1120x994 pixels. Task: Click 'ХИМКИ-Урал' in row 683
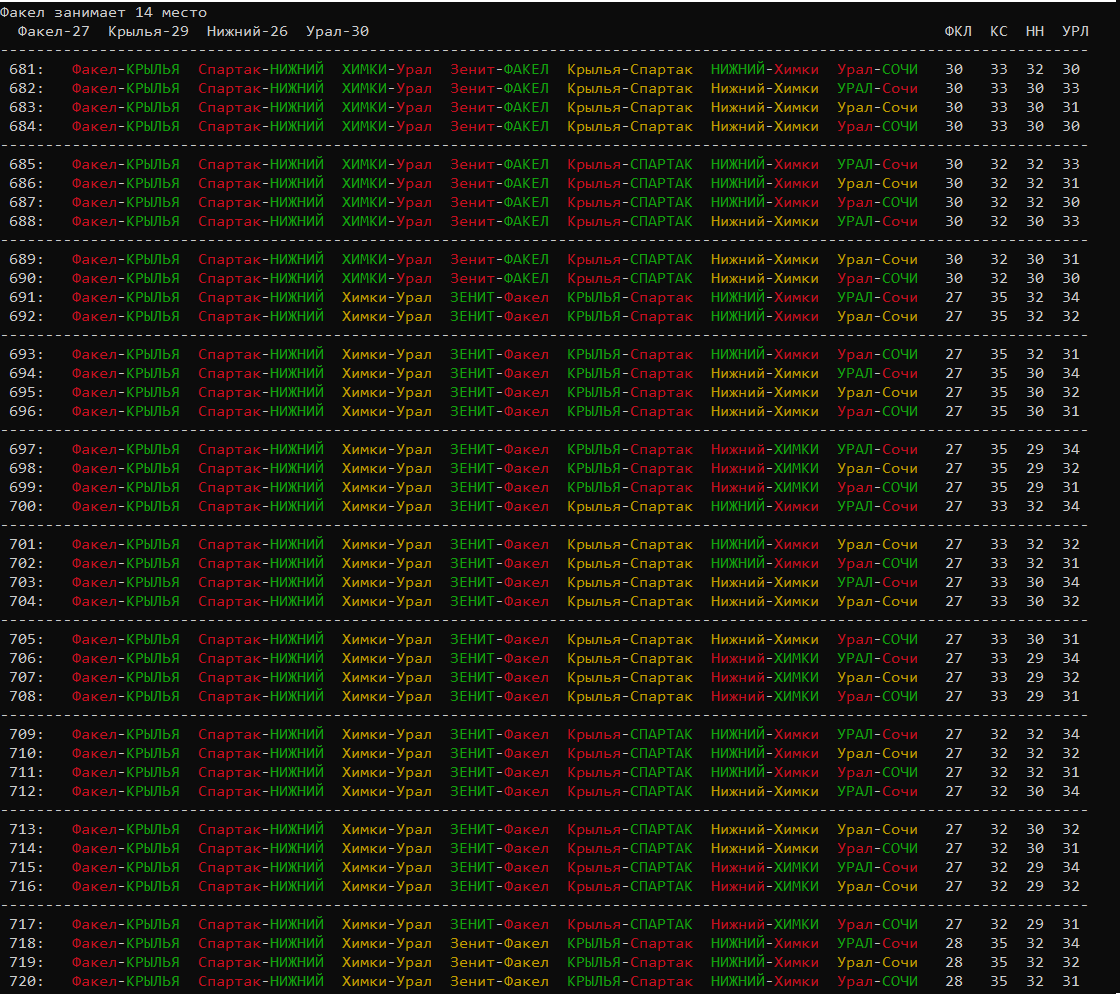point(386,107)
